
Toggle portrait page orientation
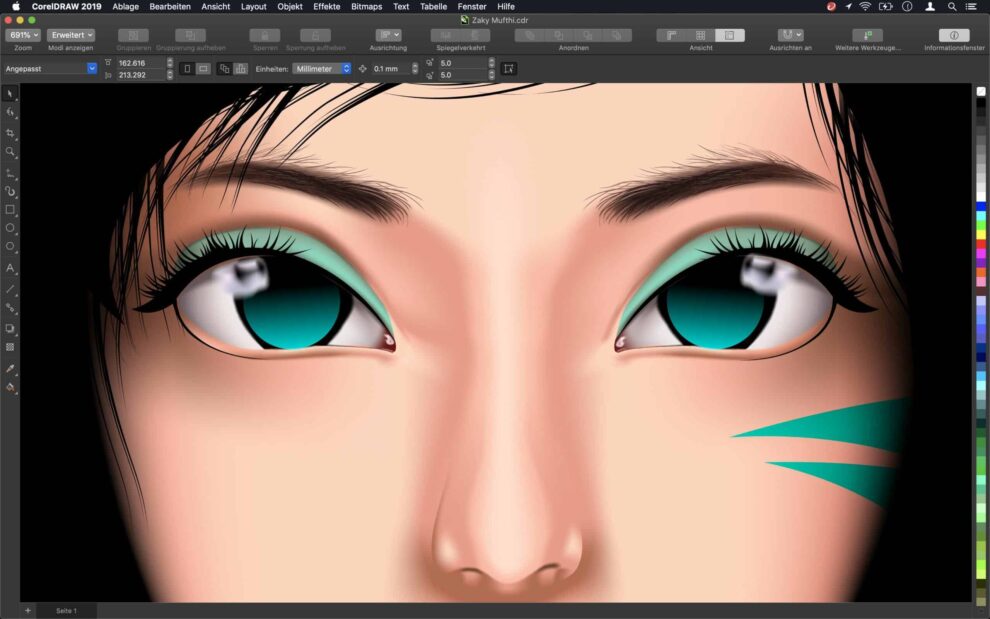[187, 68]
